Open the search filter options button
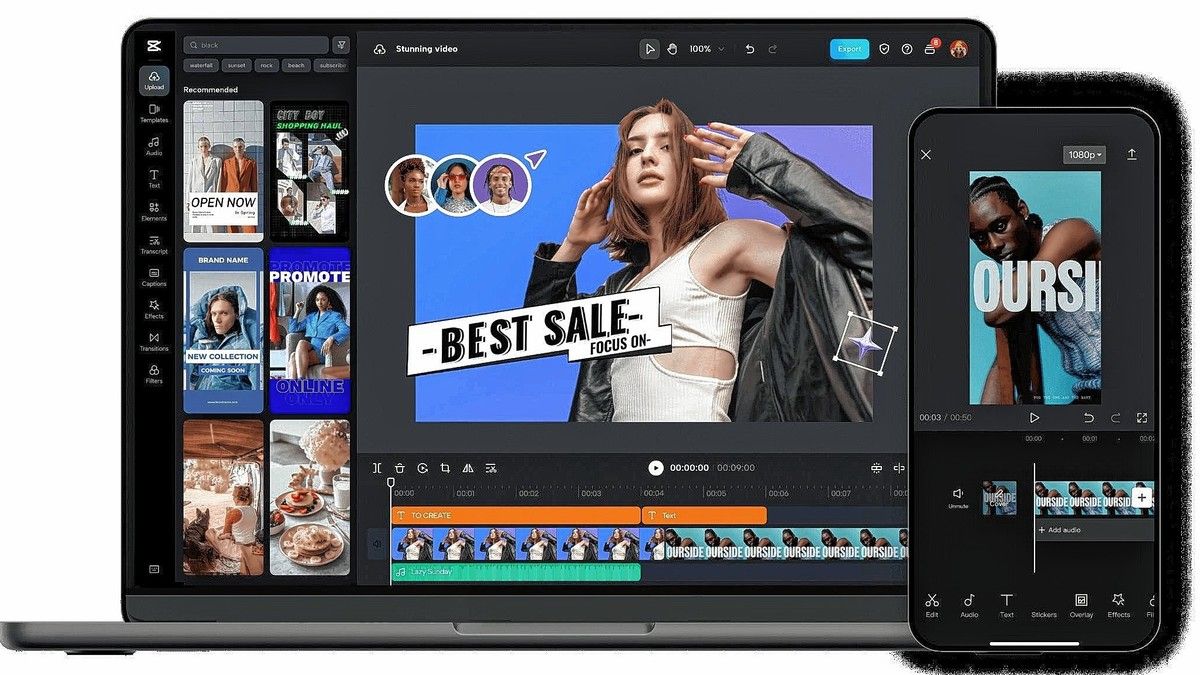 pyautogui.click(x=341, y=45)
